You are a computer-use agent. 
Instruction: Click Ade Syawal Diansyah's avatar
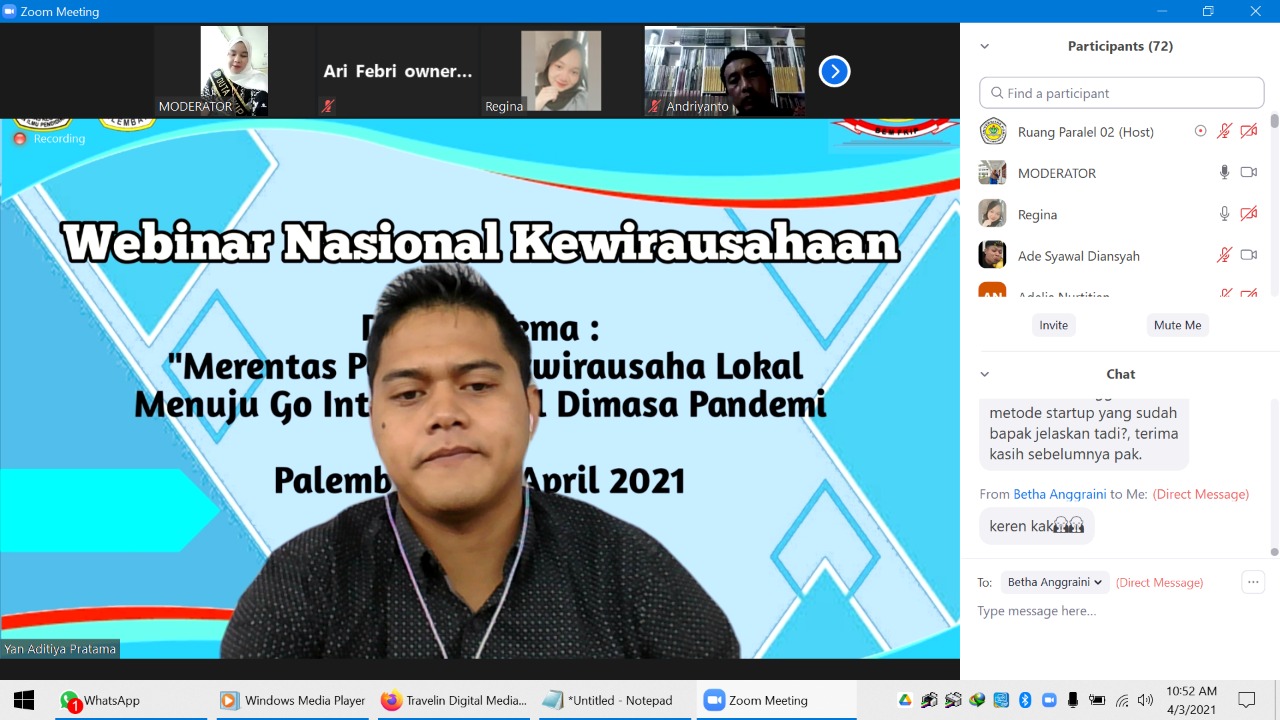point(992,255)
